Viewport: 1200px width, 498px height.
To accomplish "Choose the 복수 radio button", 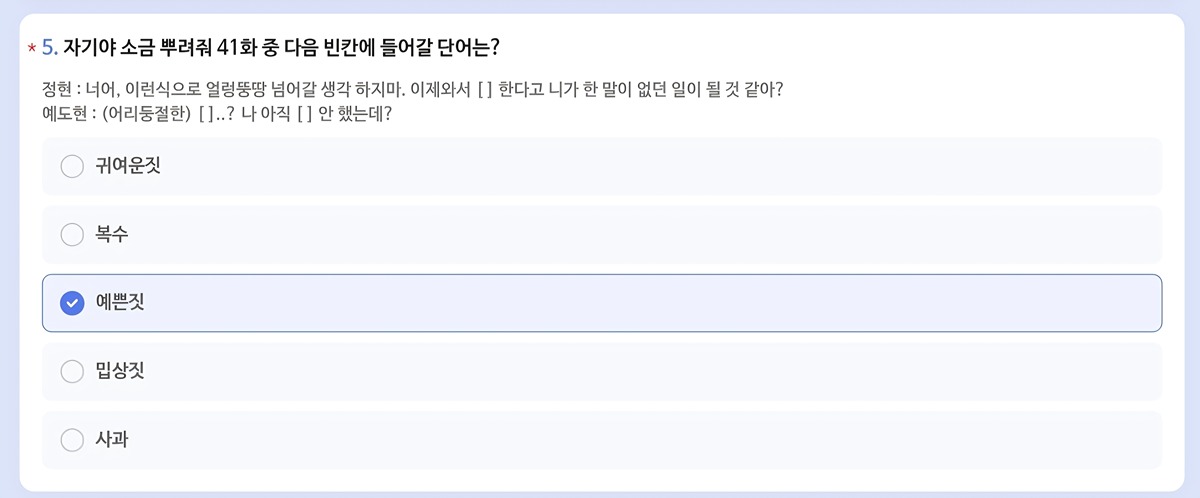I will [x=72, y=235].
